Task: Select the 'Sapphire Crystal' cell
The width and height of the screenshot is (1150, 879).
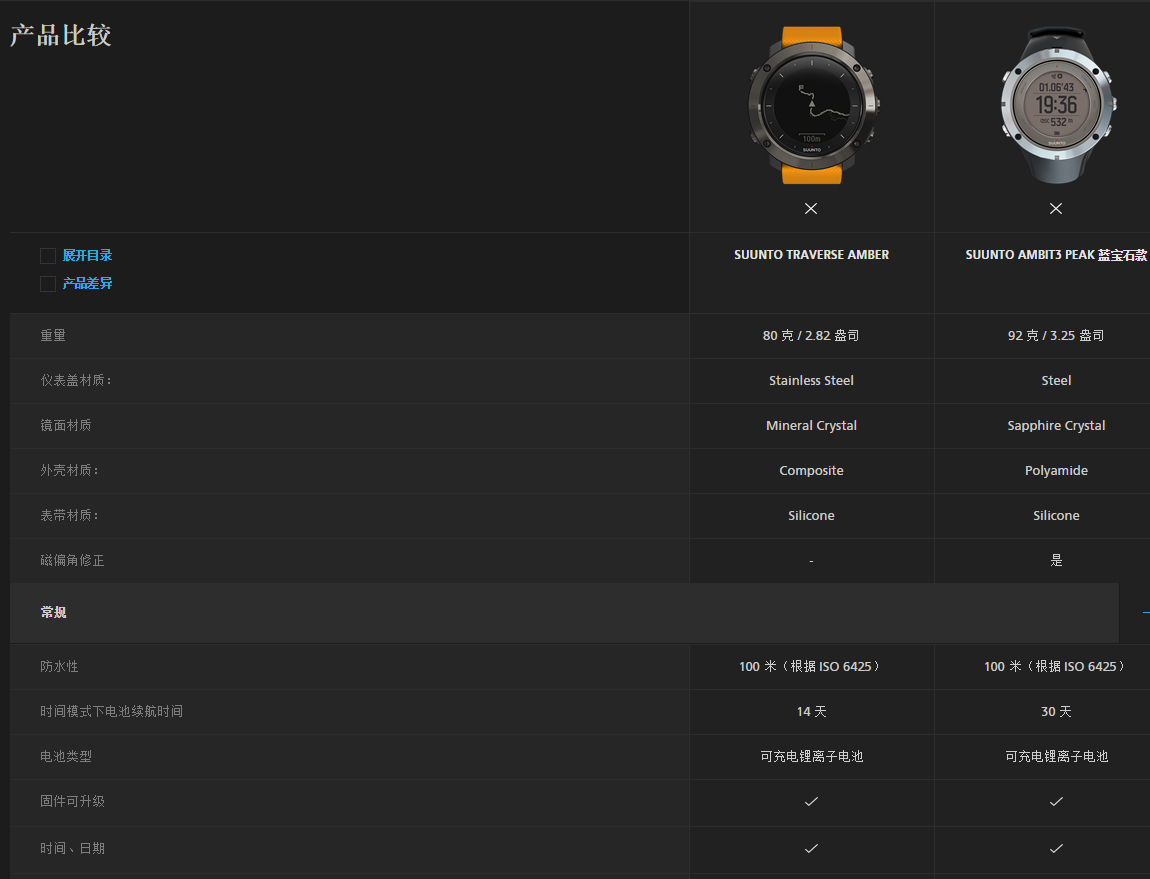Action: point(1056,426)
